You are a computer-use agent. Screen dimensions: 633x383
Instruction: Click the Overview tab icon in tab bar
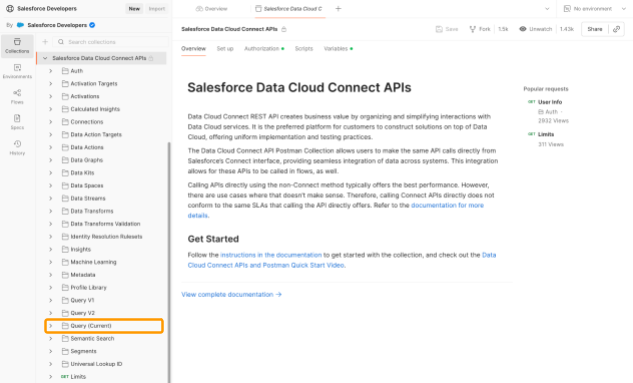pos(199,8)
